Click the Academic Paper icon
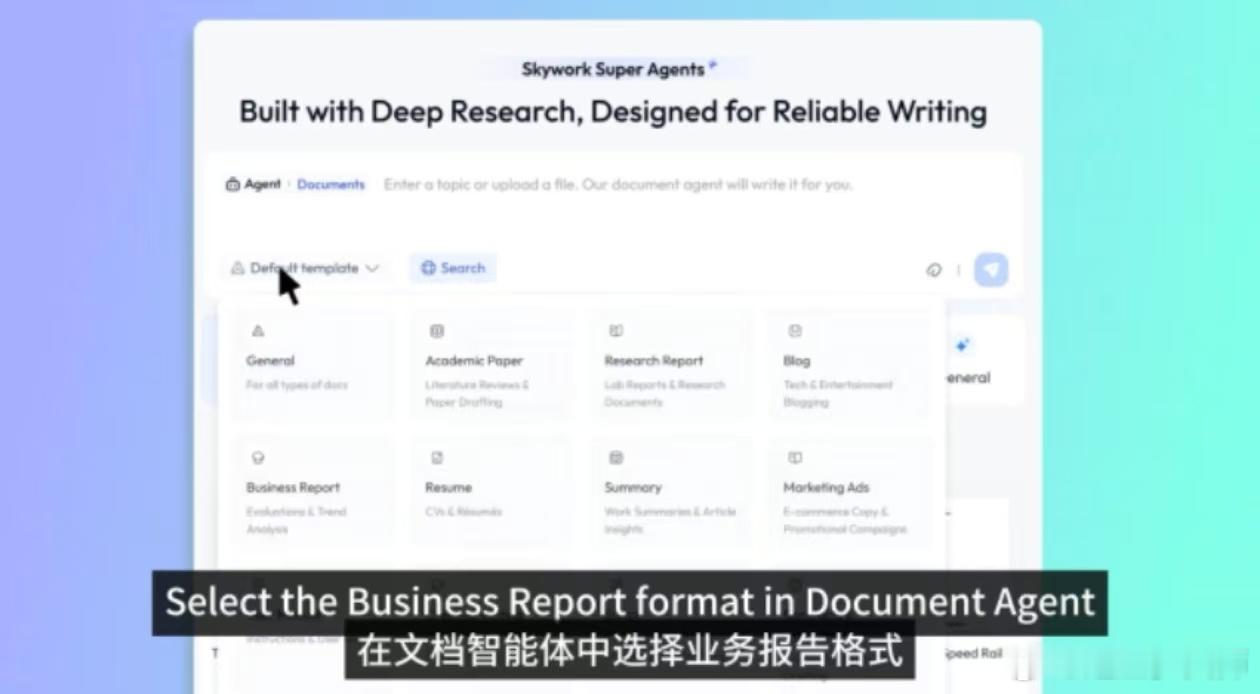Viewport: 1260px width, 694px height. [437, 331]
